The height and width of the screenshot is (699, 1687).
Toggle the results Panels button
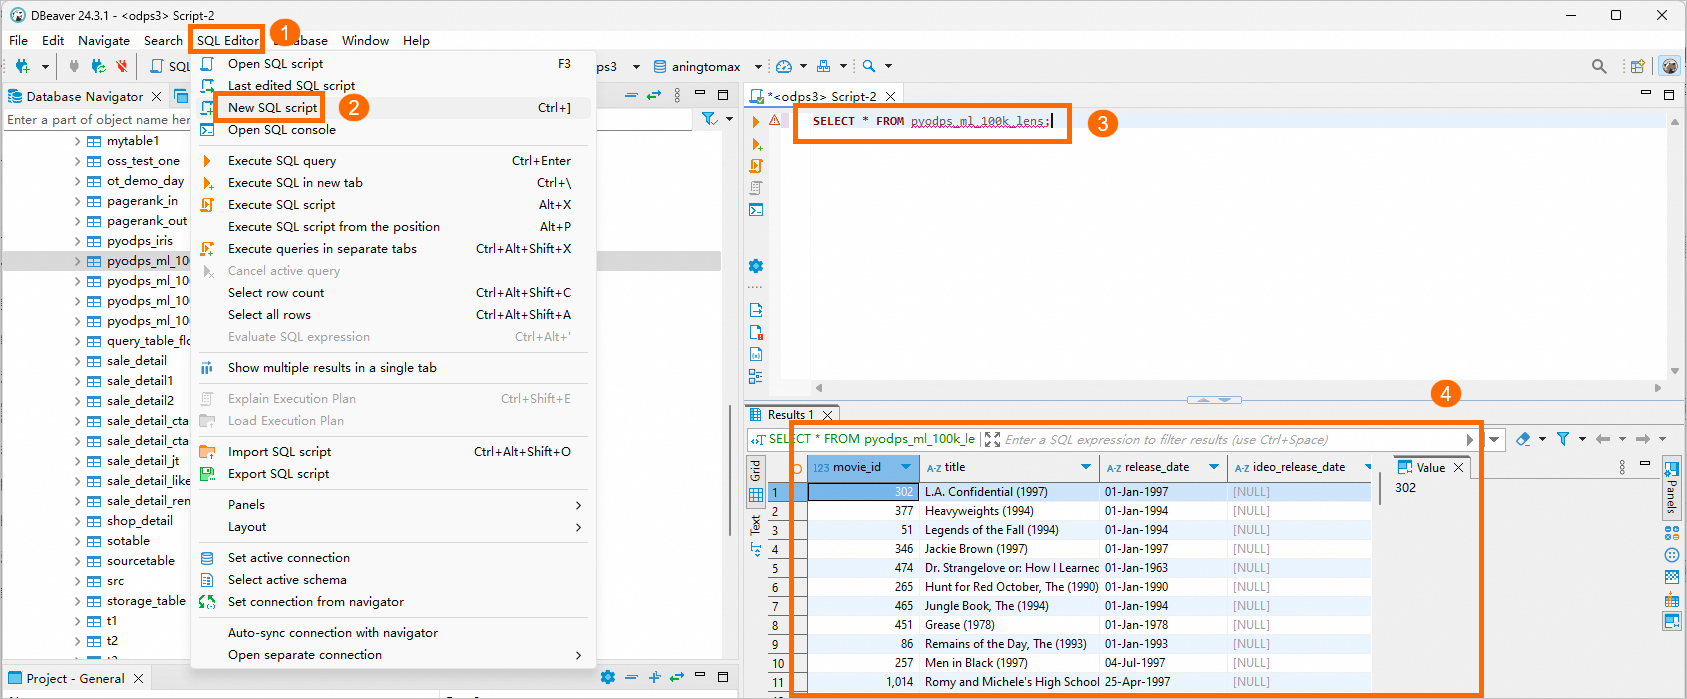coord(1671,488)
